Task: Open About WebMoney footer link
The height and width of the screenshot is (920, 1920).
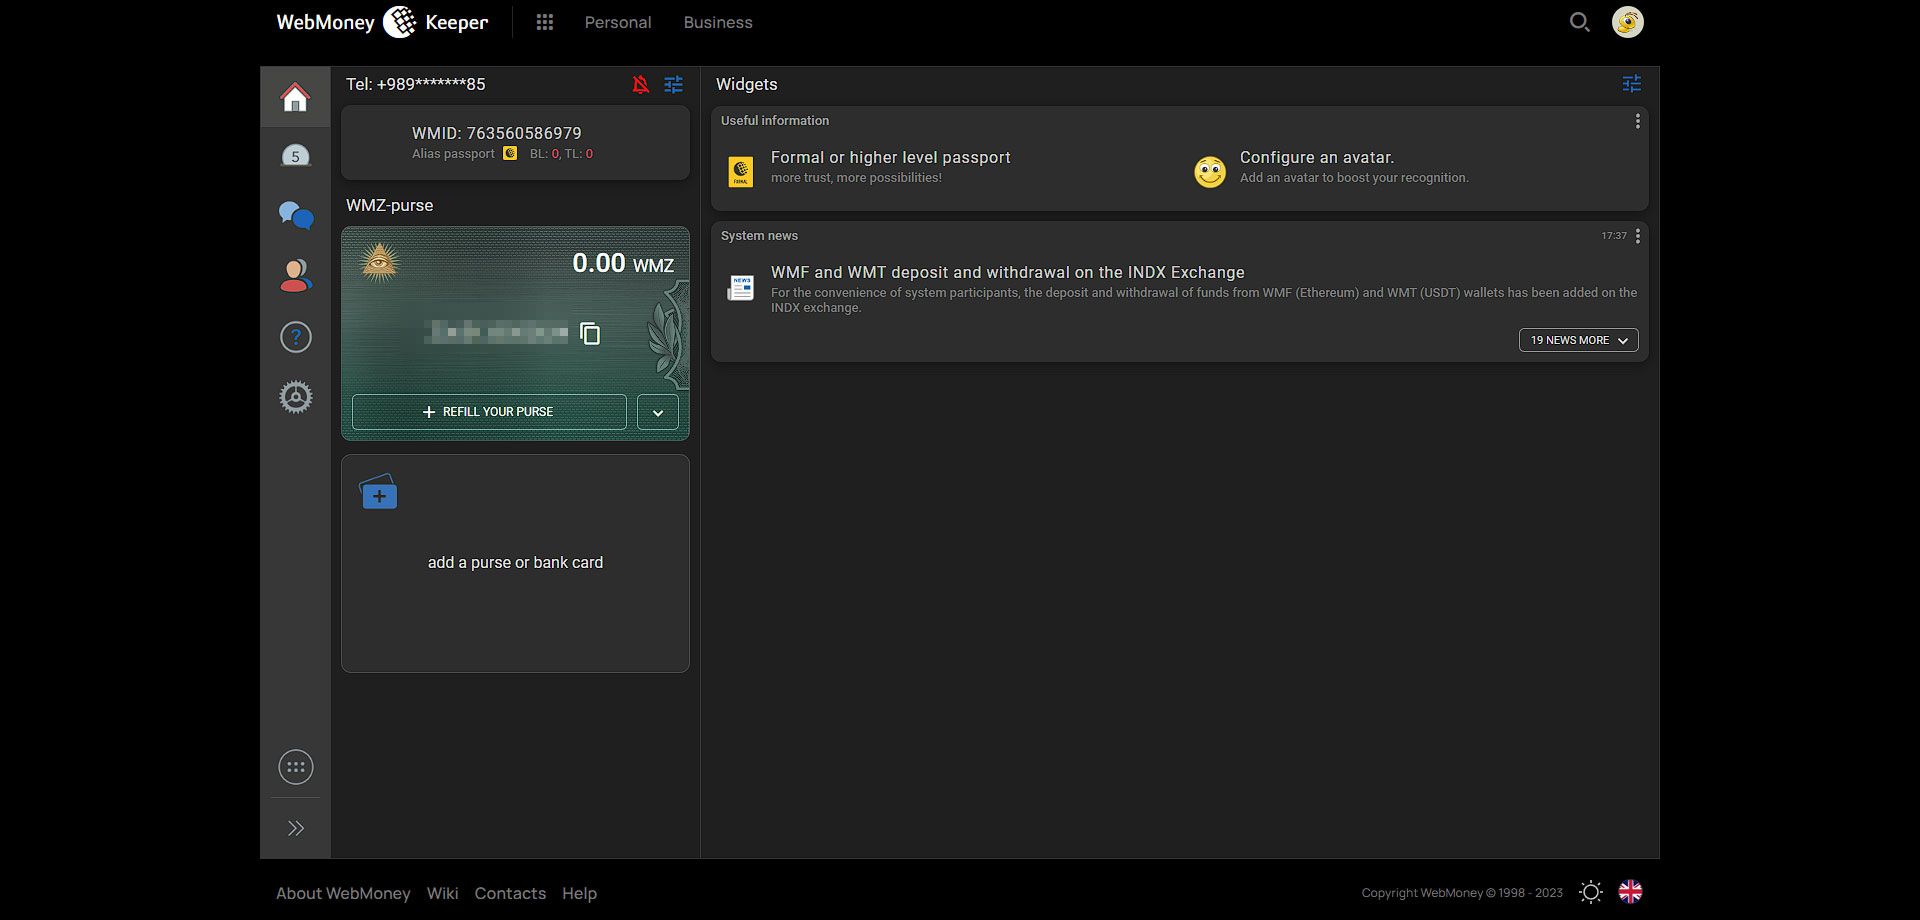Action: (x=343, y=894)
